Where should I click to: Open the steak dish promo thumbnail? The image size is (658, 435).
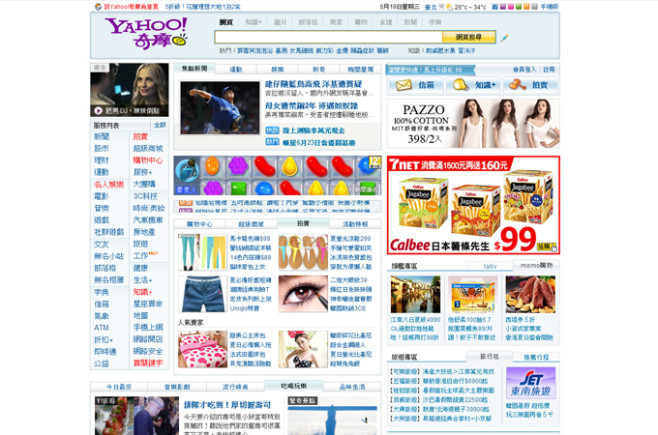pos(530,294)
